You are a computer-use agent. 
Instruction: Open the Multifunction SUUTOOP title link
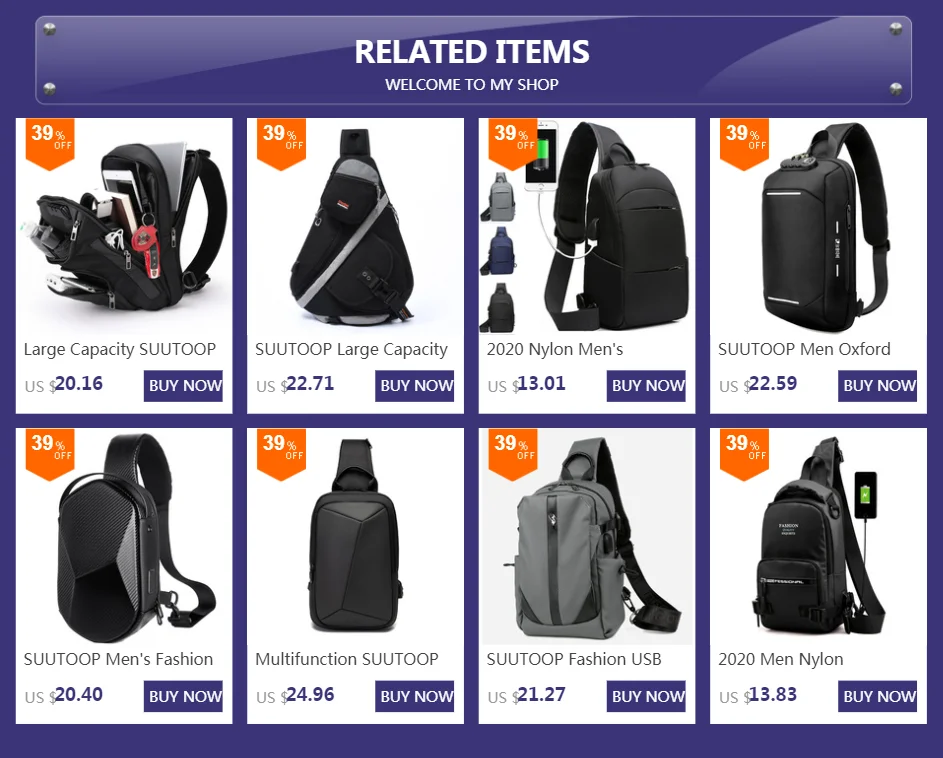[347, 659]
